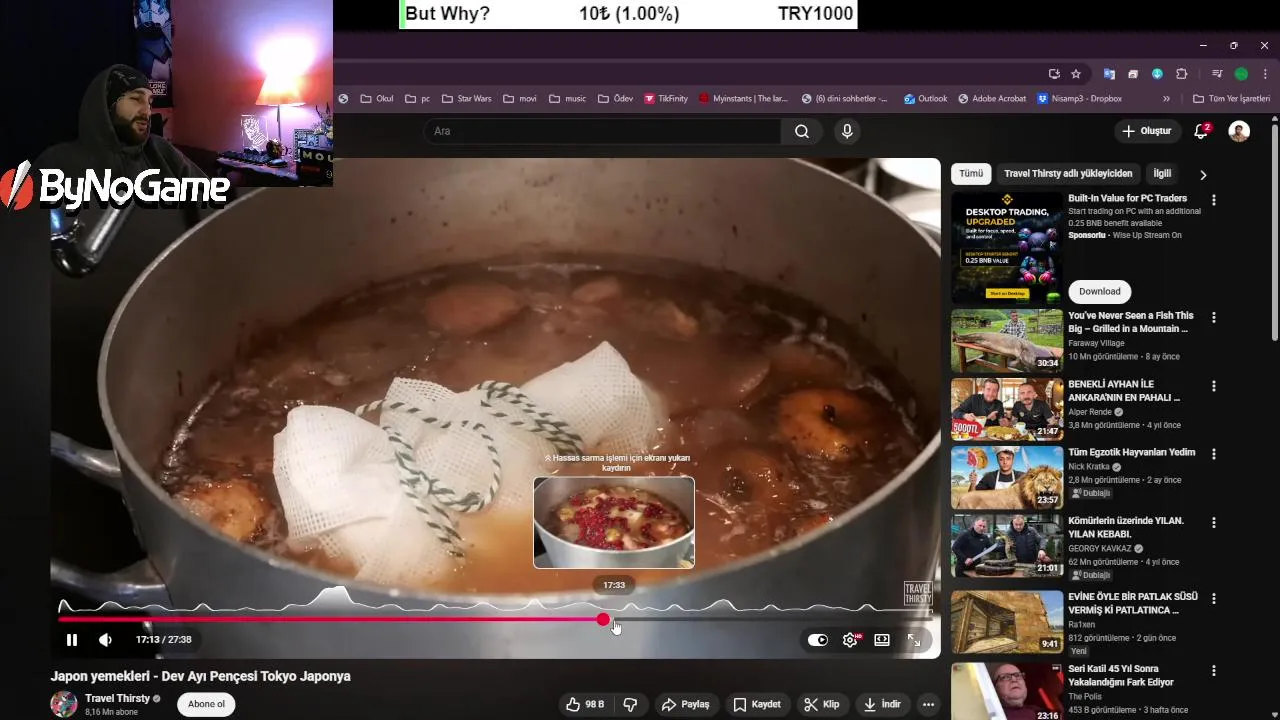This screenshot has width=1280, height=720.
Task: Bookmark this page with the star icon
Action: tap(1076, 74)
